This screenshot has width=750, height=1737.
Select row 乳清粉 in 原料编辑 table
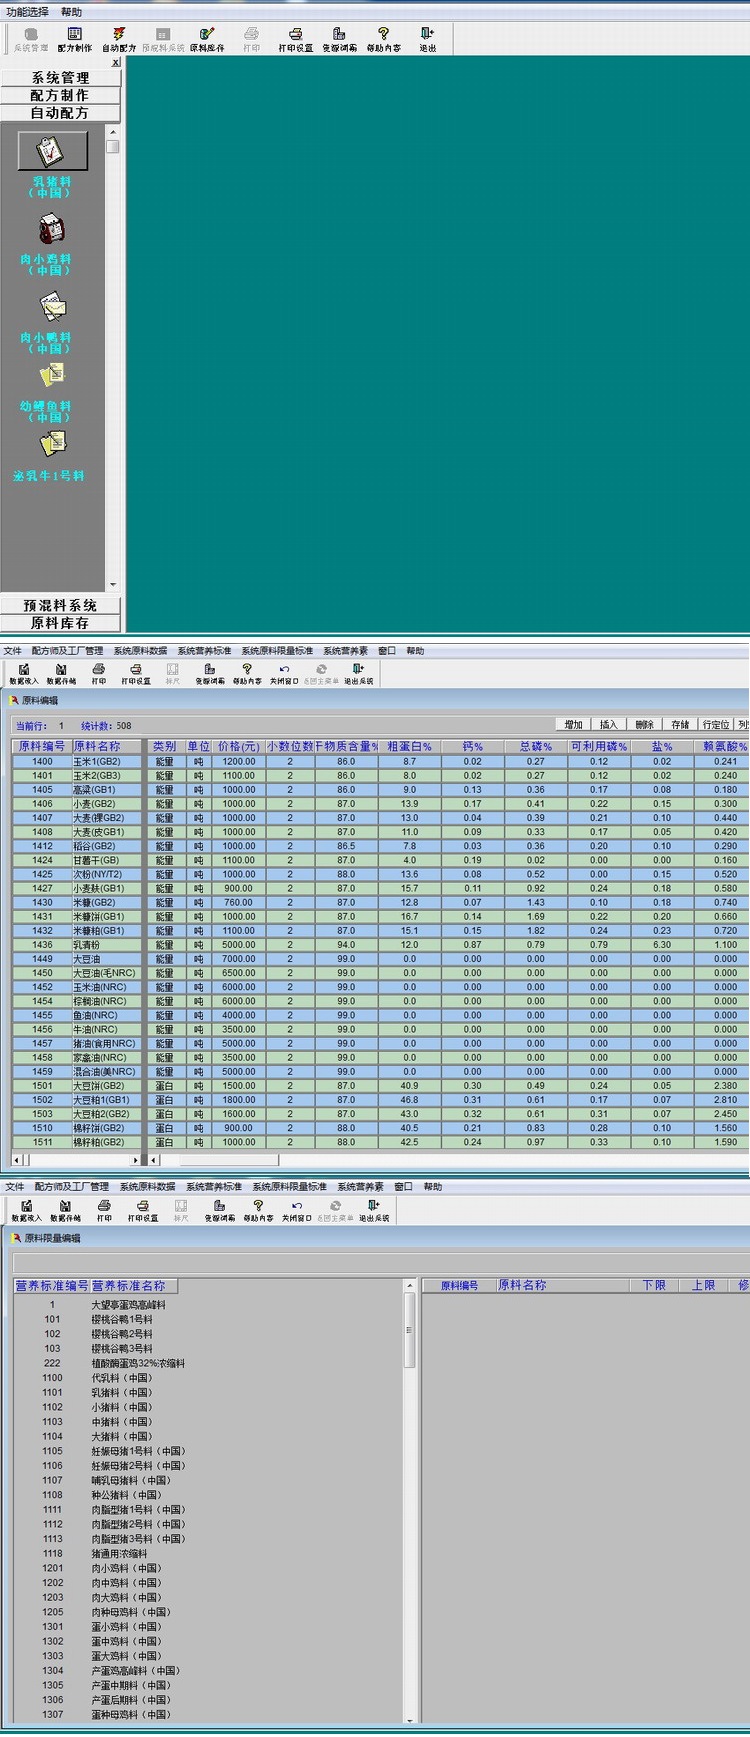380,945
